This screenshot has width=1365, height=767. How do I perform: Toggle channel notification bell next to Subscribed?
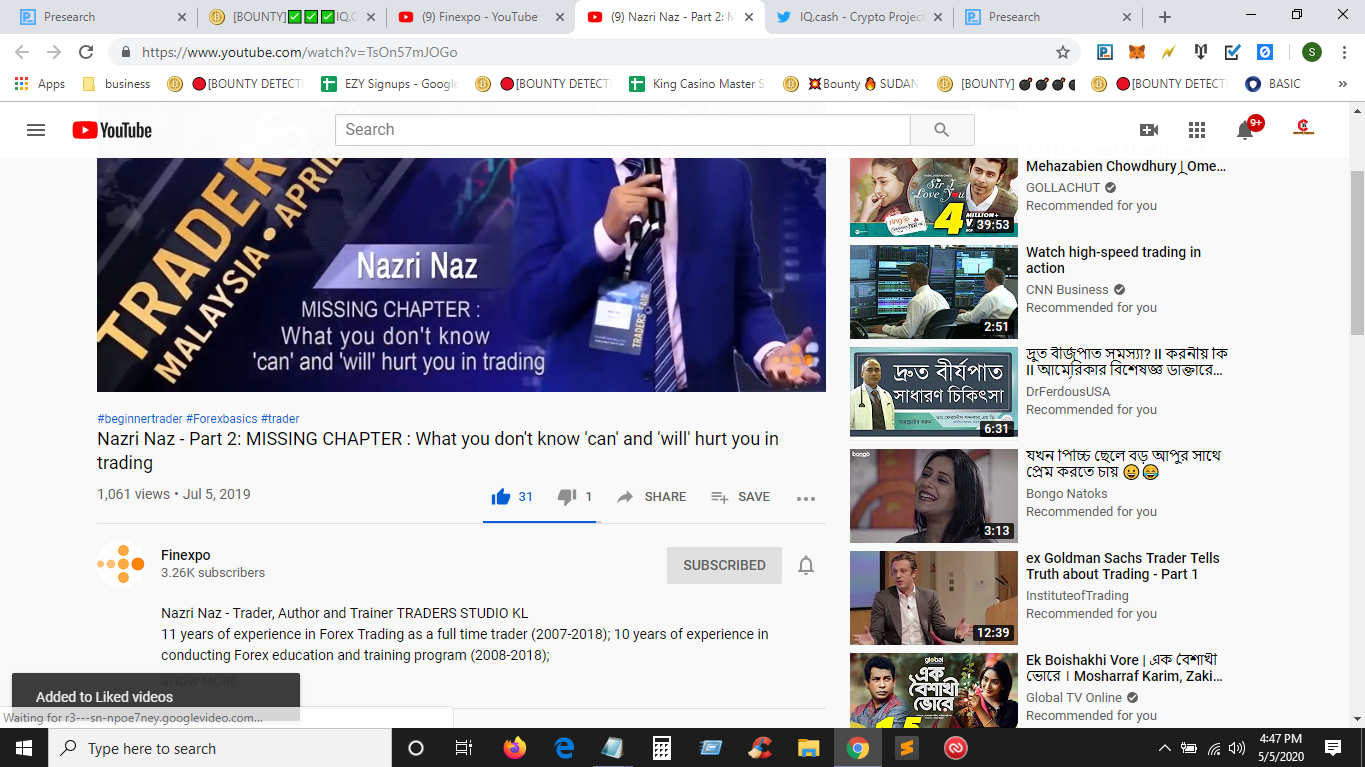pyautogui.click(x=806, y=565)
